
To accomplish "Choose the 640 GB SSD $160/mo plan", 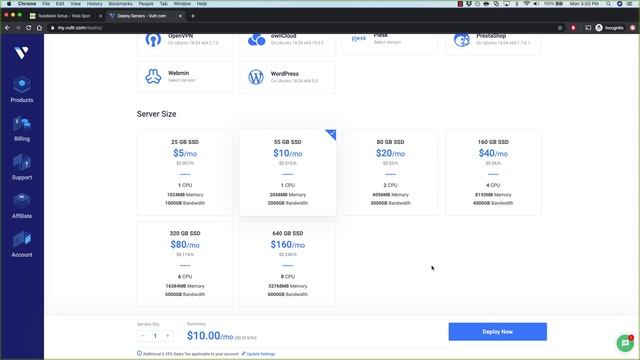I will pos(288,264).
